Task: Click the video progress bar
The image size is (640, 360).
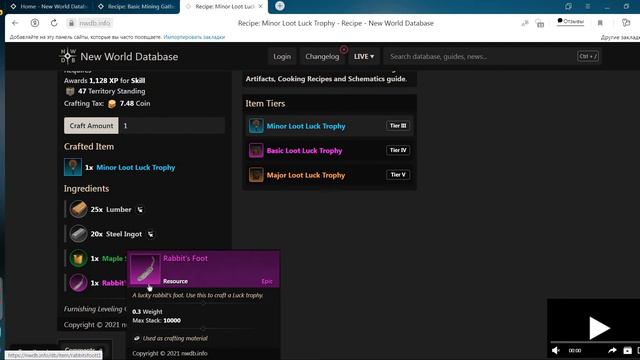Action: coord(595,342)
